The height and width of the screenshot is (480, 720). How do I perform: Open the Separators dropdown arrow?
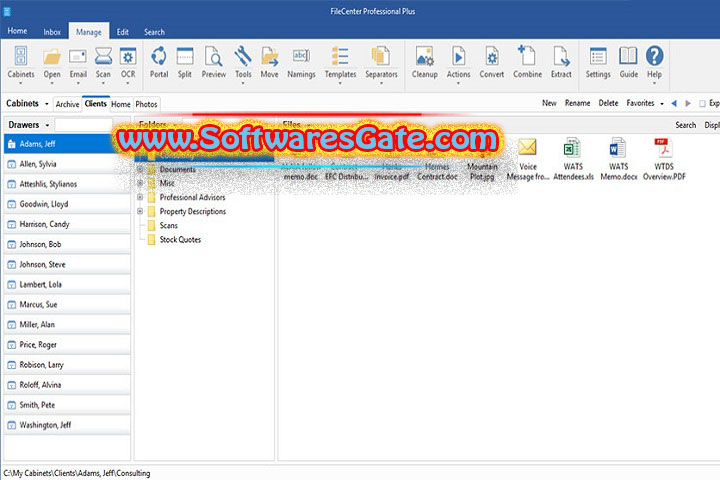pos(381,83)
